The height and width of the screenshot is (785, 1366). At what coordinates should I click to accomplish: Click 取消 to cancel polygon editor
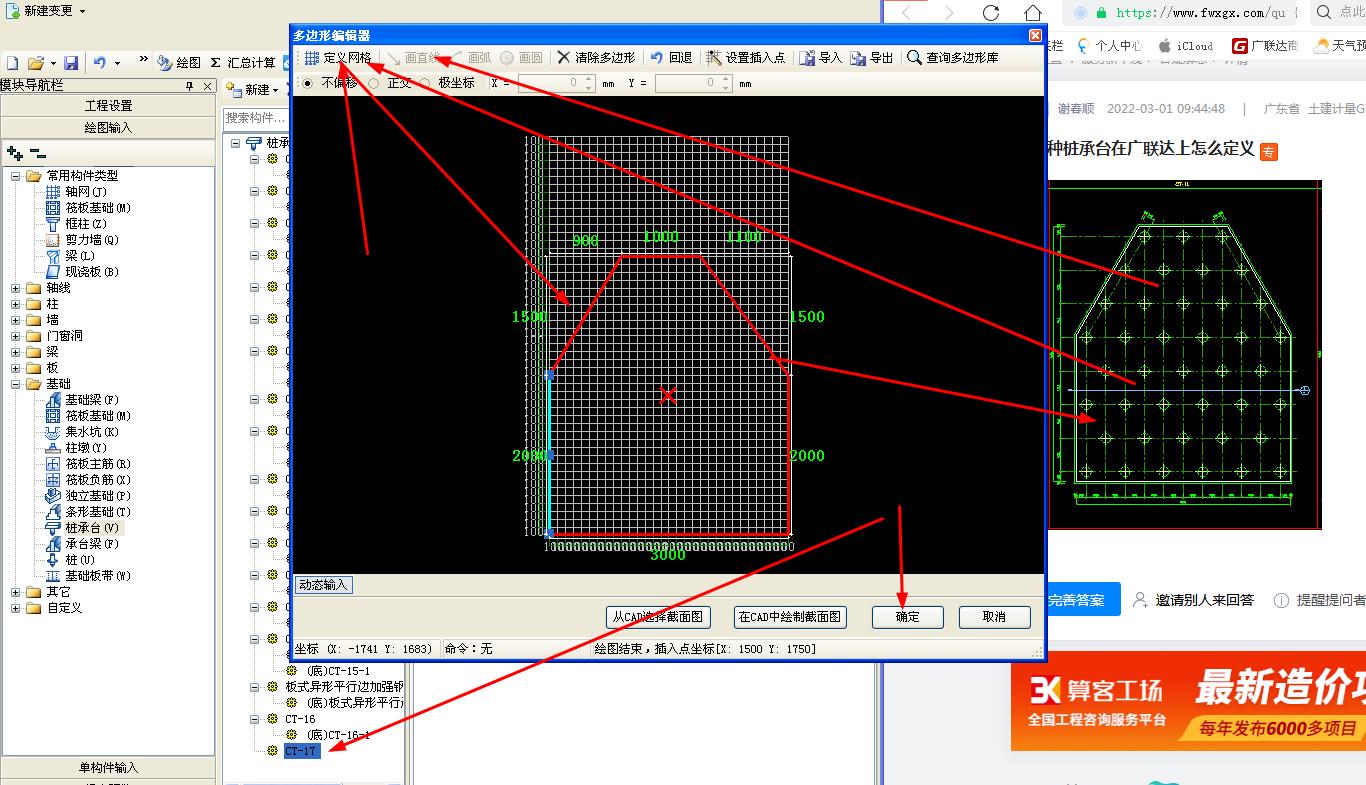tap(994, 617)
